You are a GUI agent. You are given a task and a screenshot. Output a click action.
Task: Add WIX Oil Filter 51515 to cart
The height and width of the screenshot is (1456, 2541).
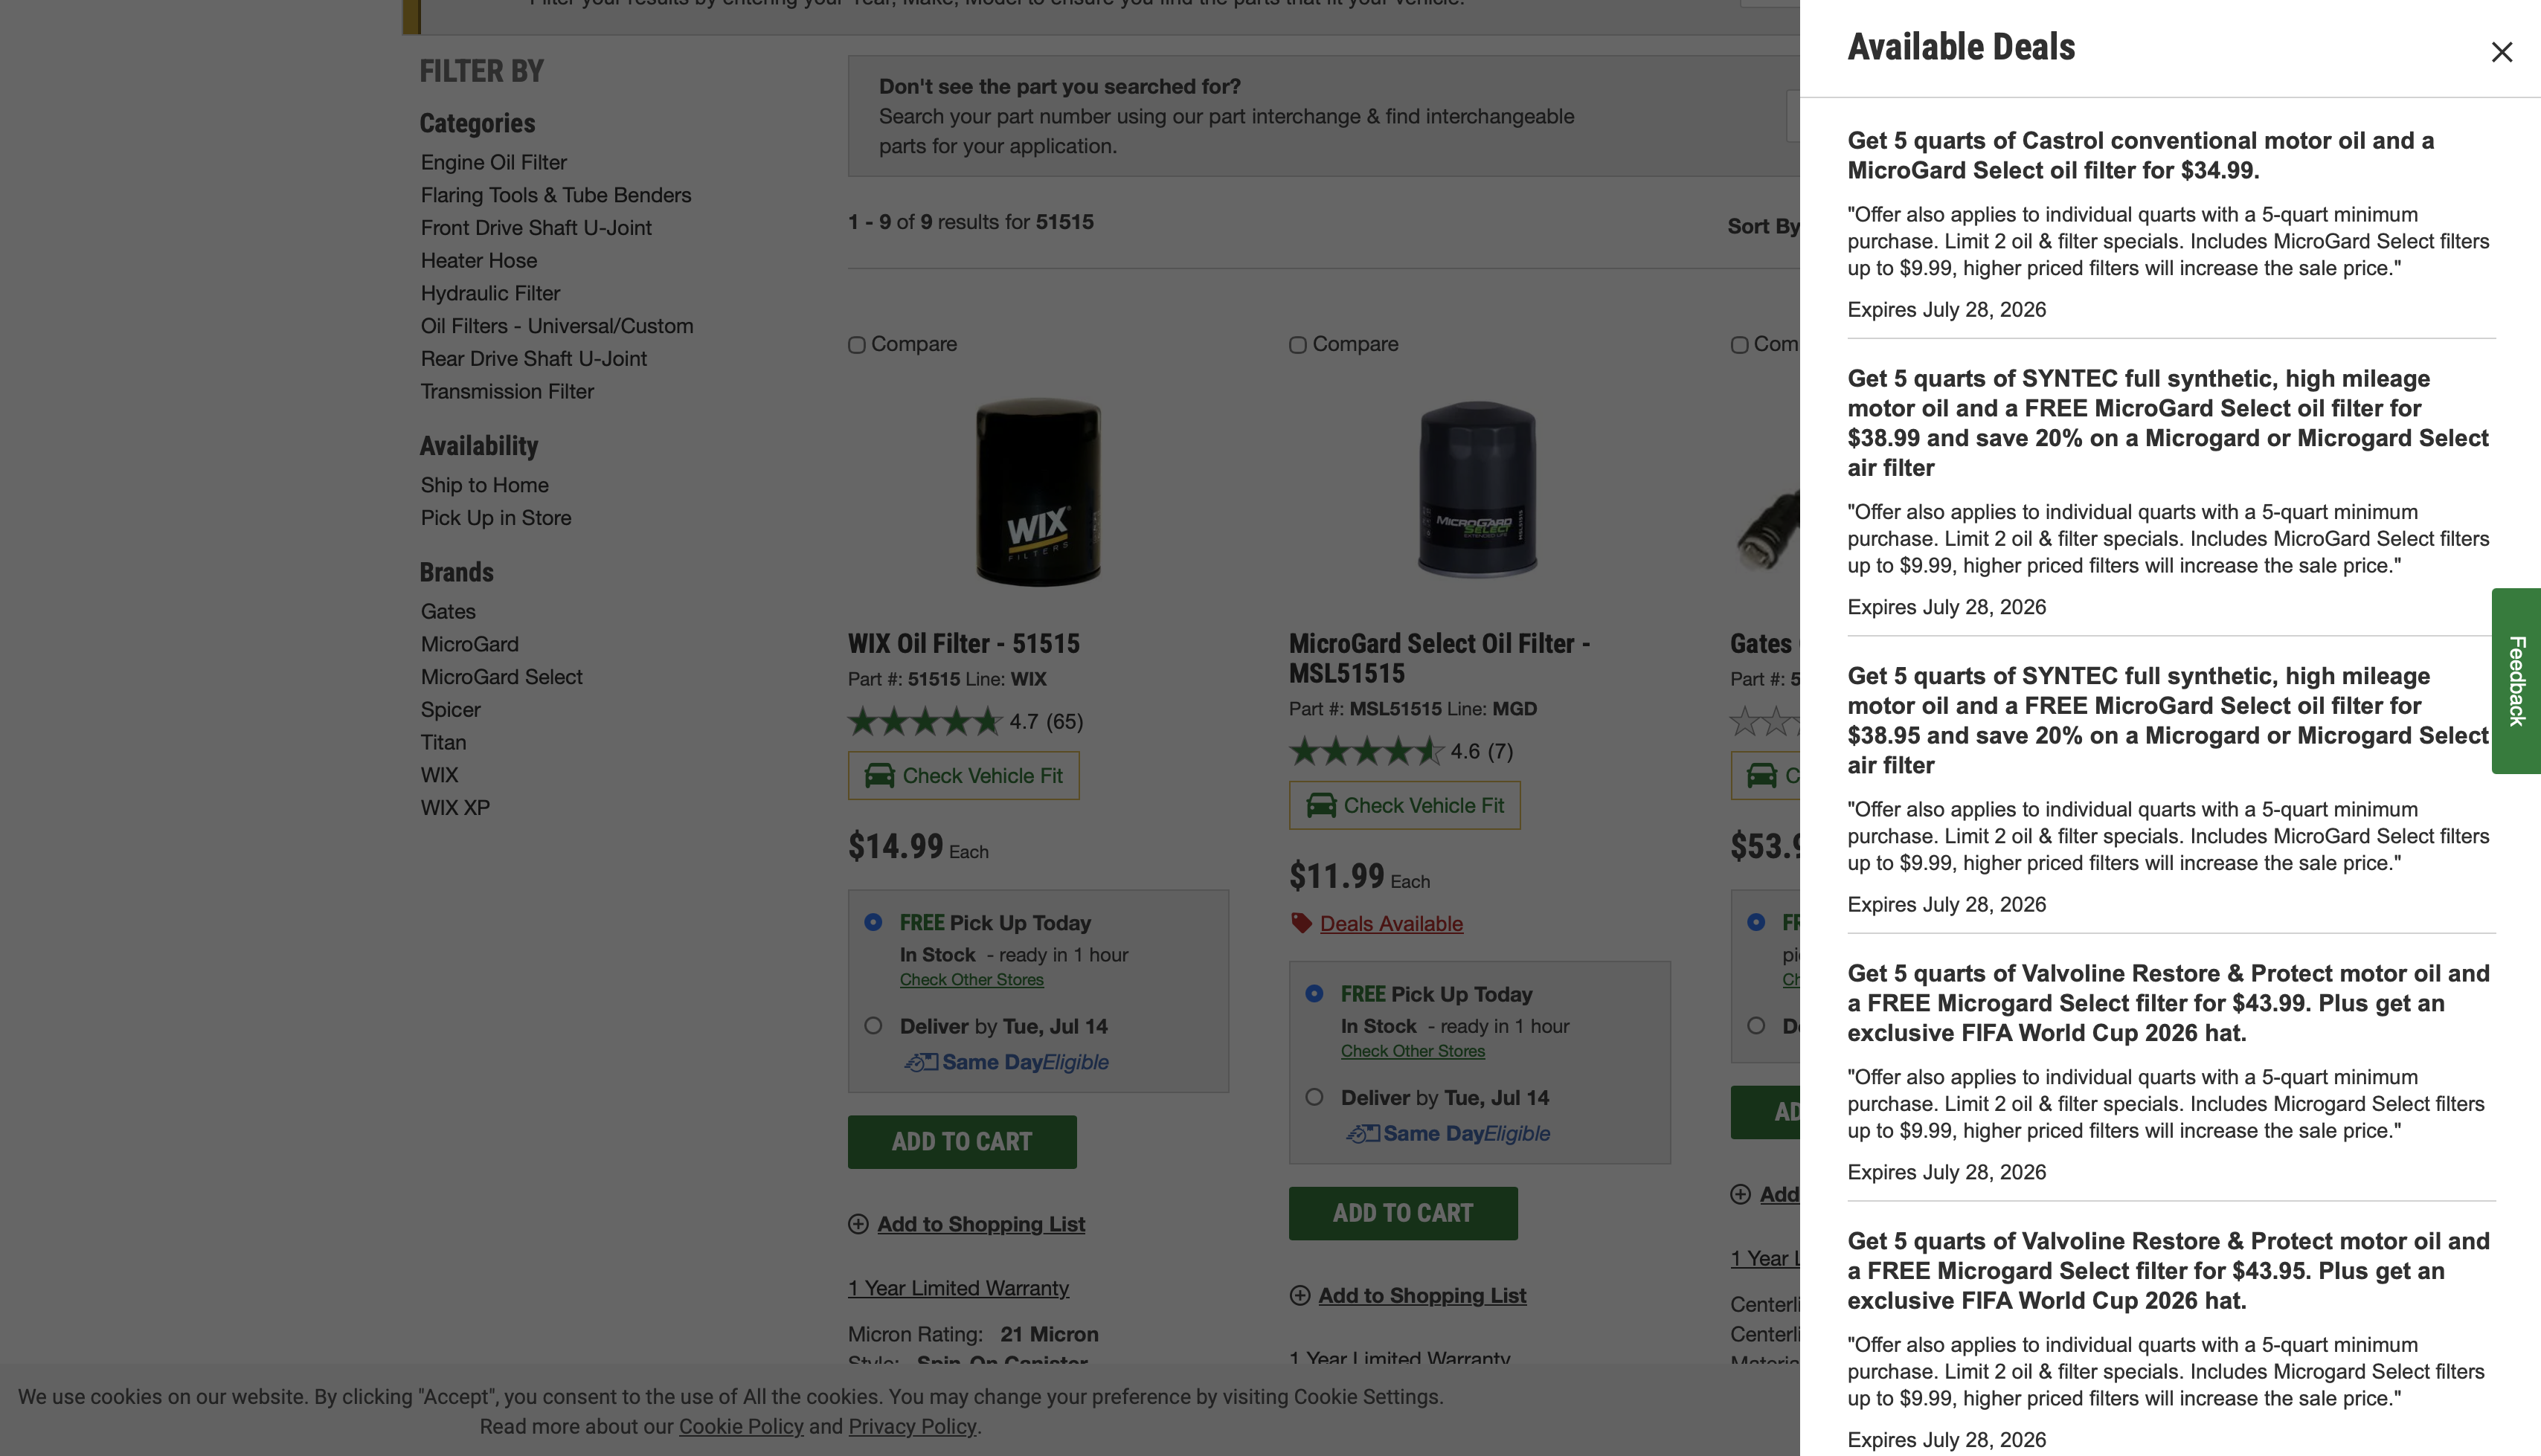tap(962, 1142)
